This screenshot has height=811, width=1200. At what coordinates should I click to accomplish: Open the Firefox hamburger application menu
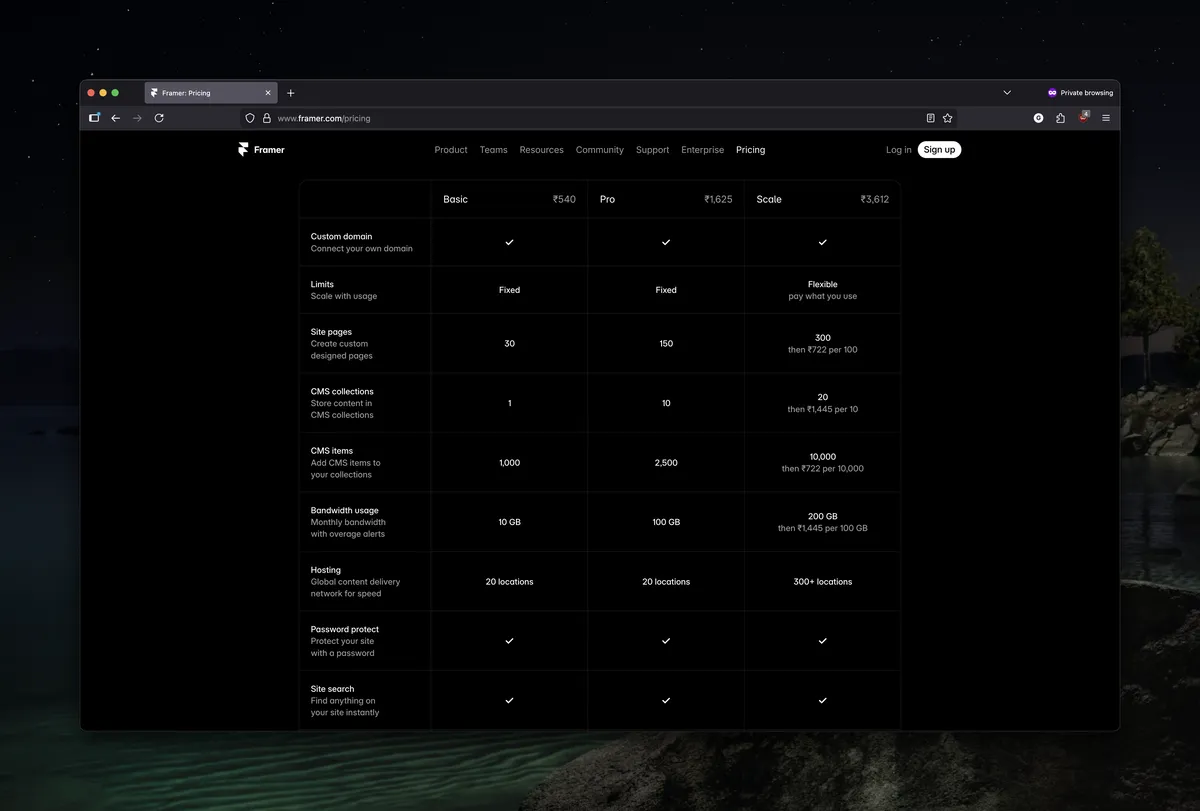(1105, 117)
